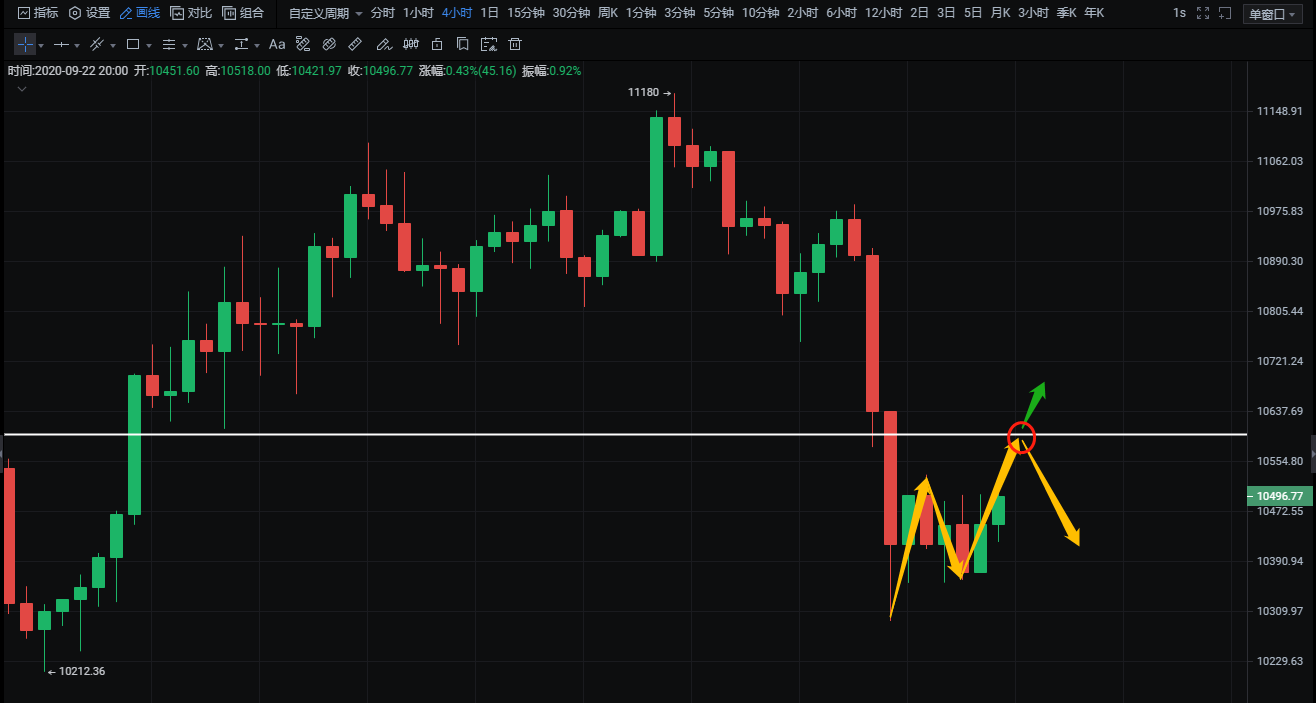Toggle the 组合 combination view
The width and height of the screenshot is (1316, 703).
pos(243,13)
